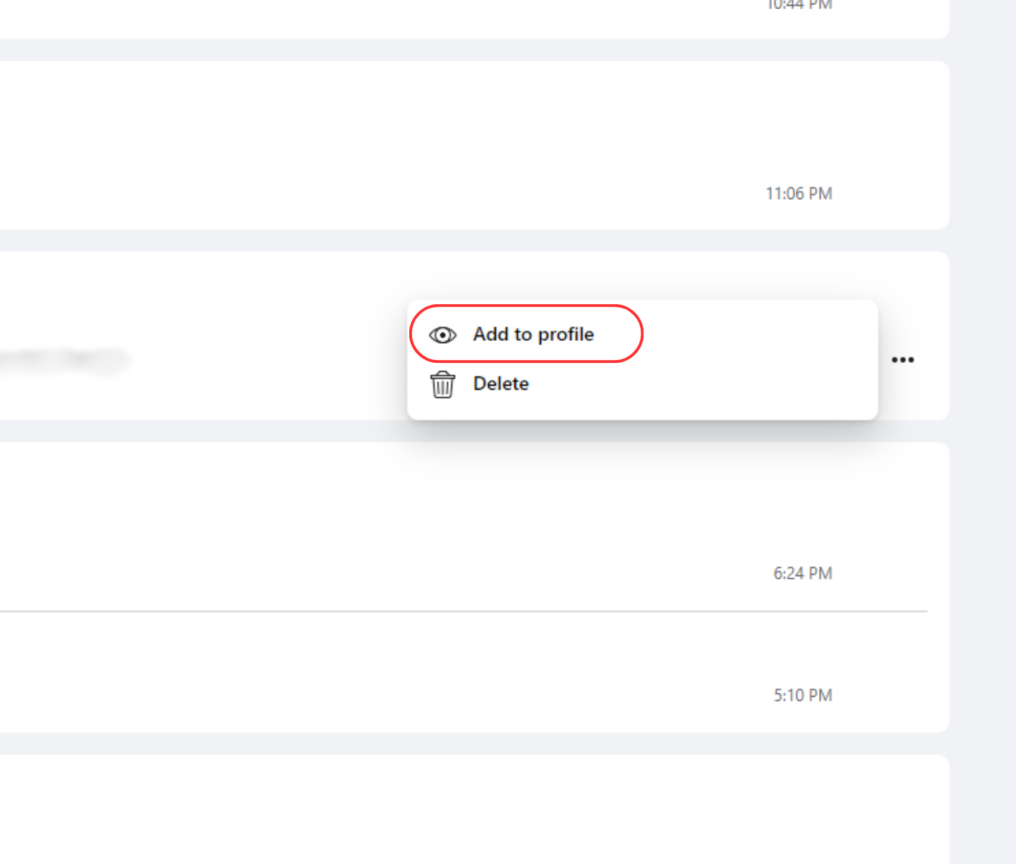Click the trash can icon

tap(442, 384)
